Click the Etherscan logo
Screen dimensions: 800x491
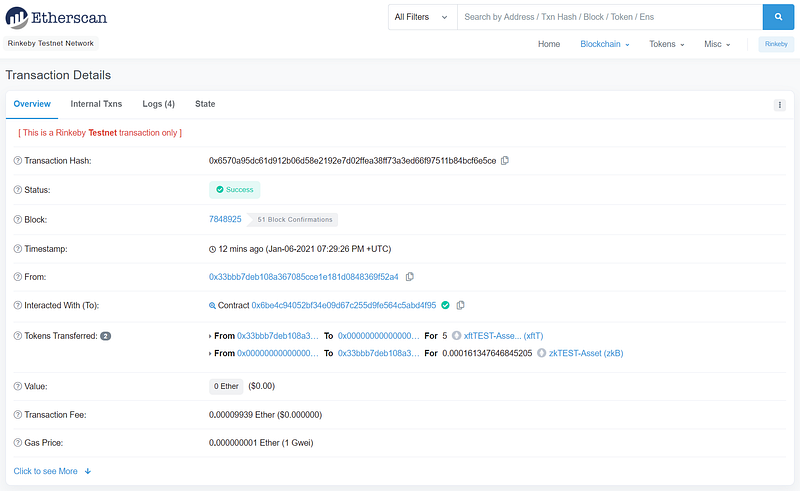[56, 18]
